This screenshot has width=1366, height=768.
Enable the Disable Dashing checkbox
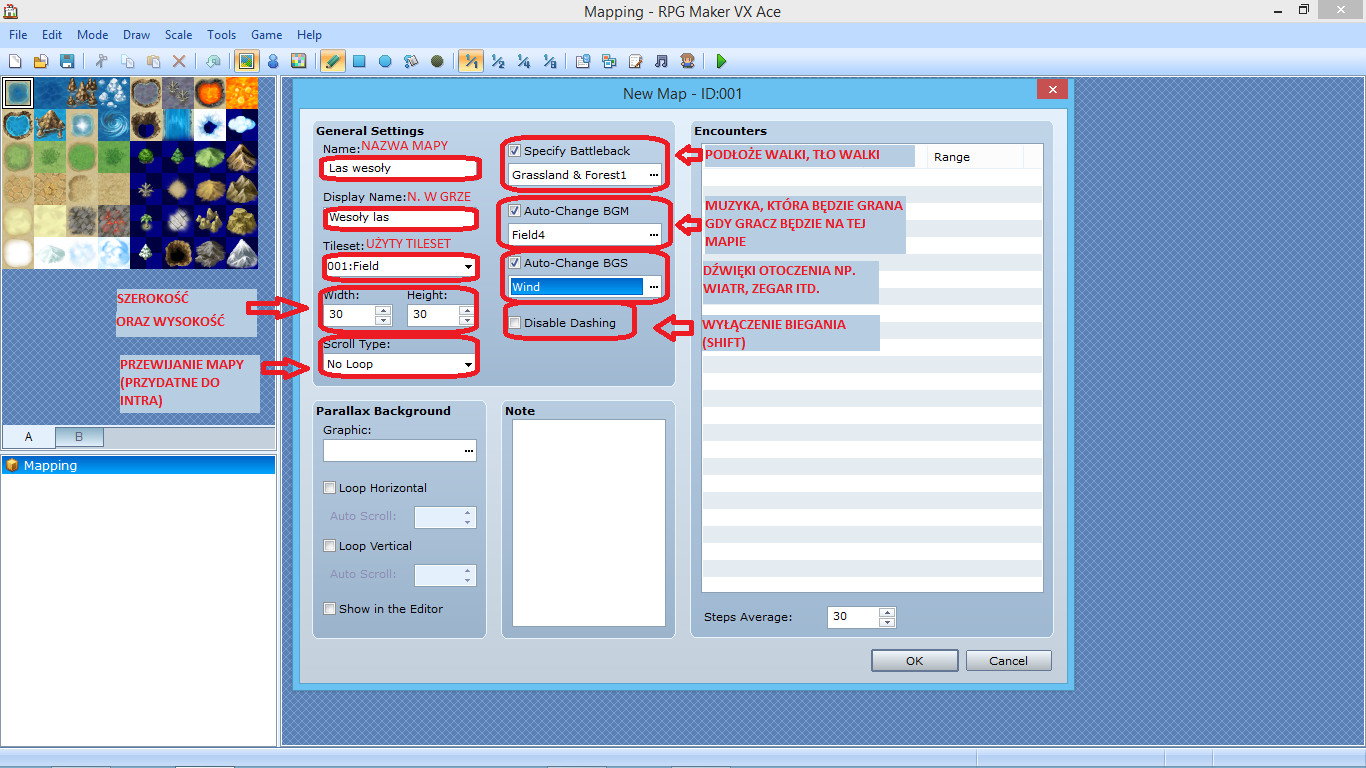515,323
